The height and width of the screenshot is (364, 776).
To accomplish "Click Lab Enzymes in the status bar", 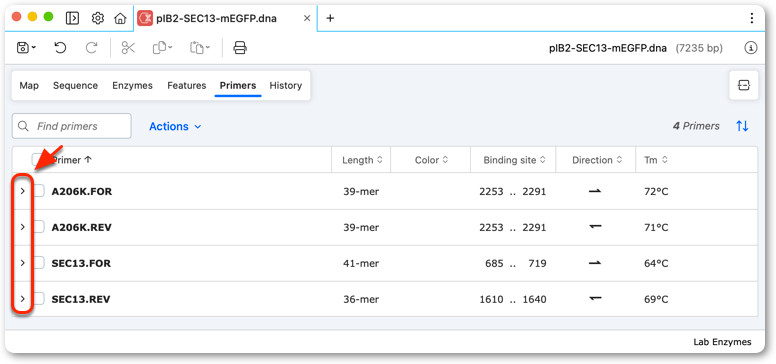I will pyautogui.click(x=722, y=342).
